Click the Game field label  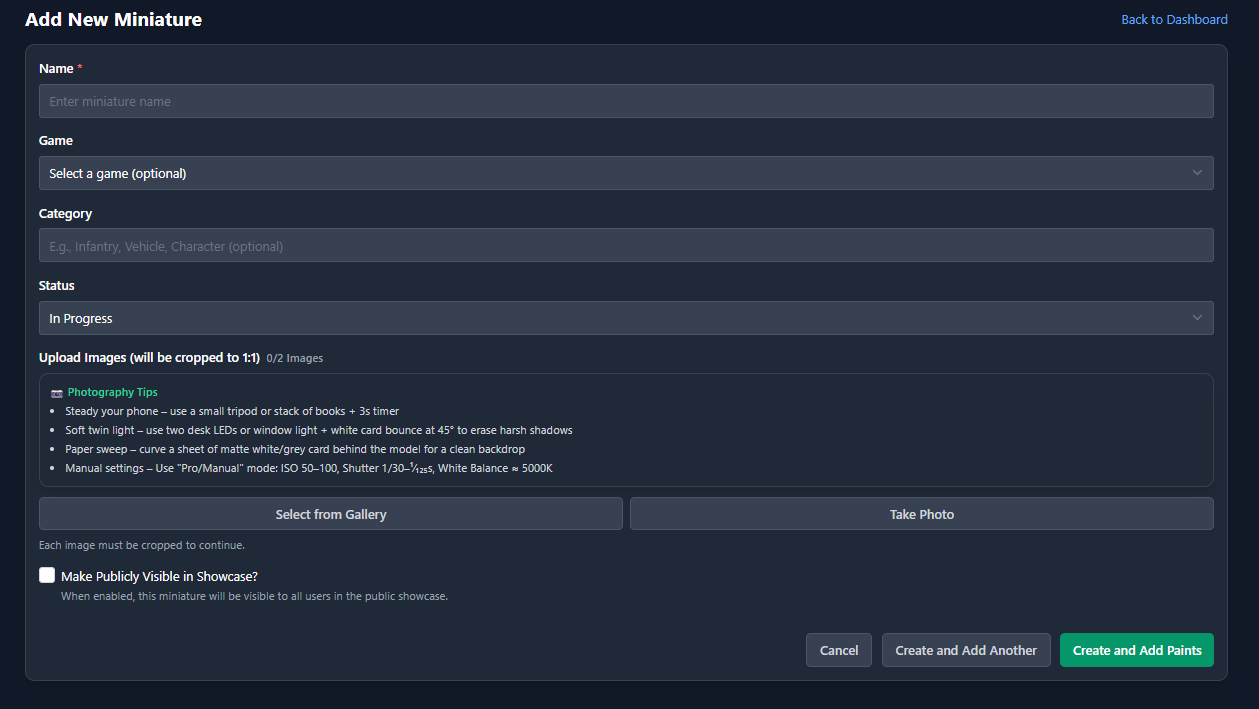(x=56, y=141)
